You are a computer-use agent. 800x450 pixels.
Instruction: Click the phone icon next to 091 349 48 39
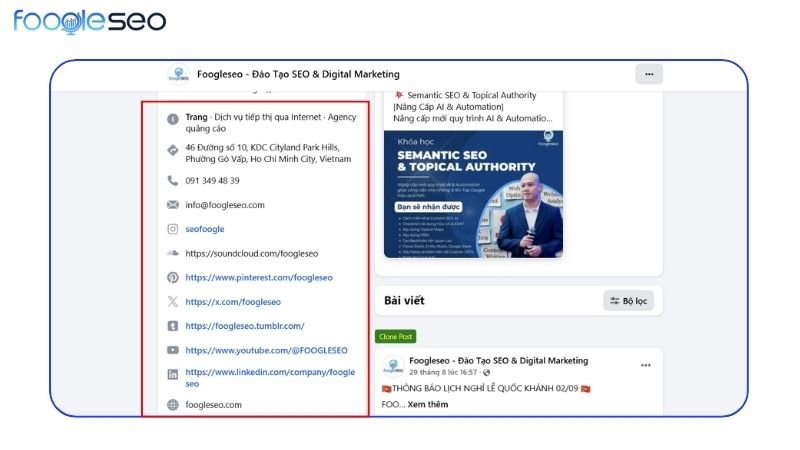point(173,181)
